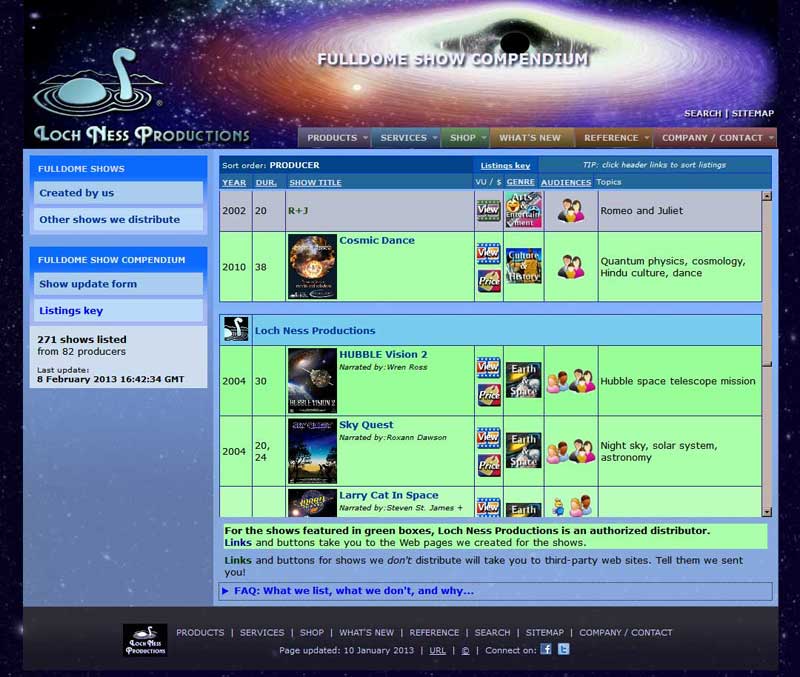Viewport: 800px width, 677px height.
Task: Click Culture & History genre icon for Cosmic Dance
Action: (523, 266)
